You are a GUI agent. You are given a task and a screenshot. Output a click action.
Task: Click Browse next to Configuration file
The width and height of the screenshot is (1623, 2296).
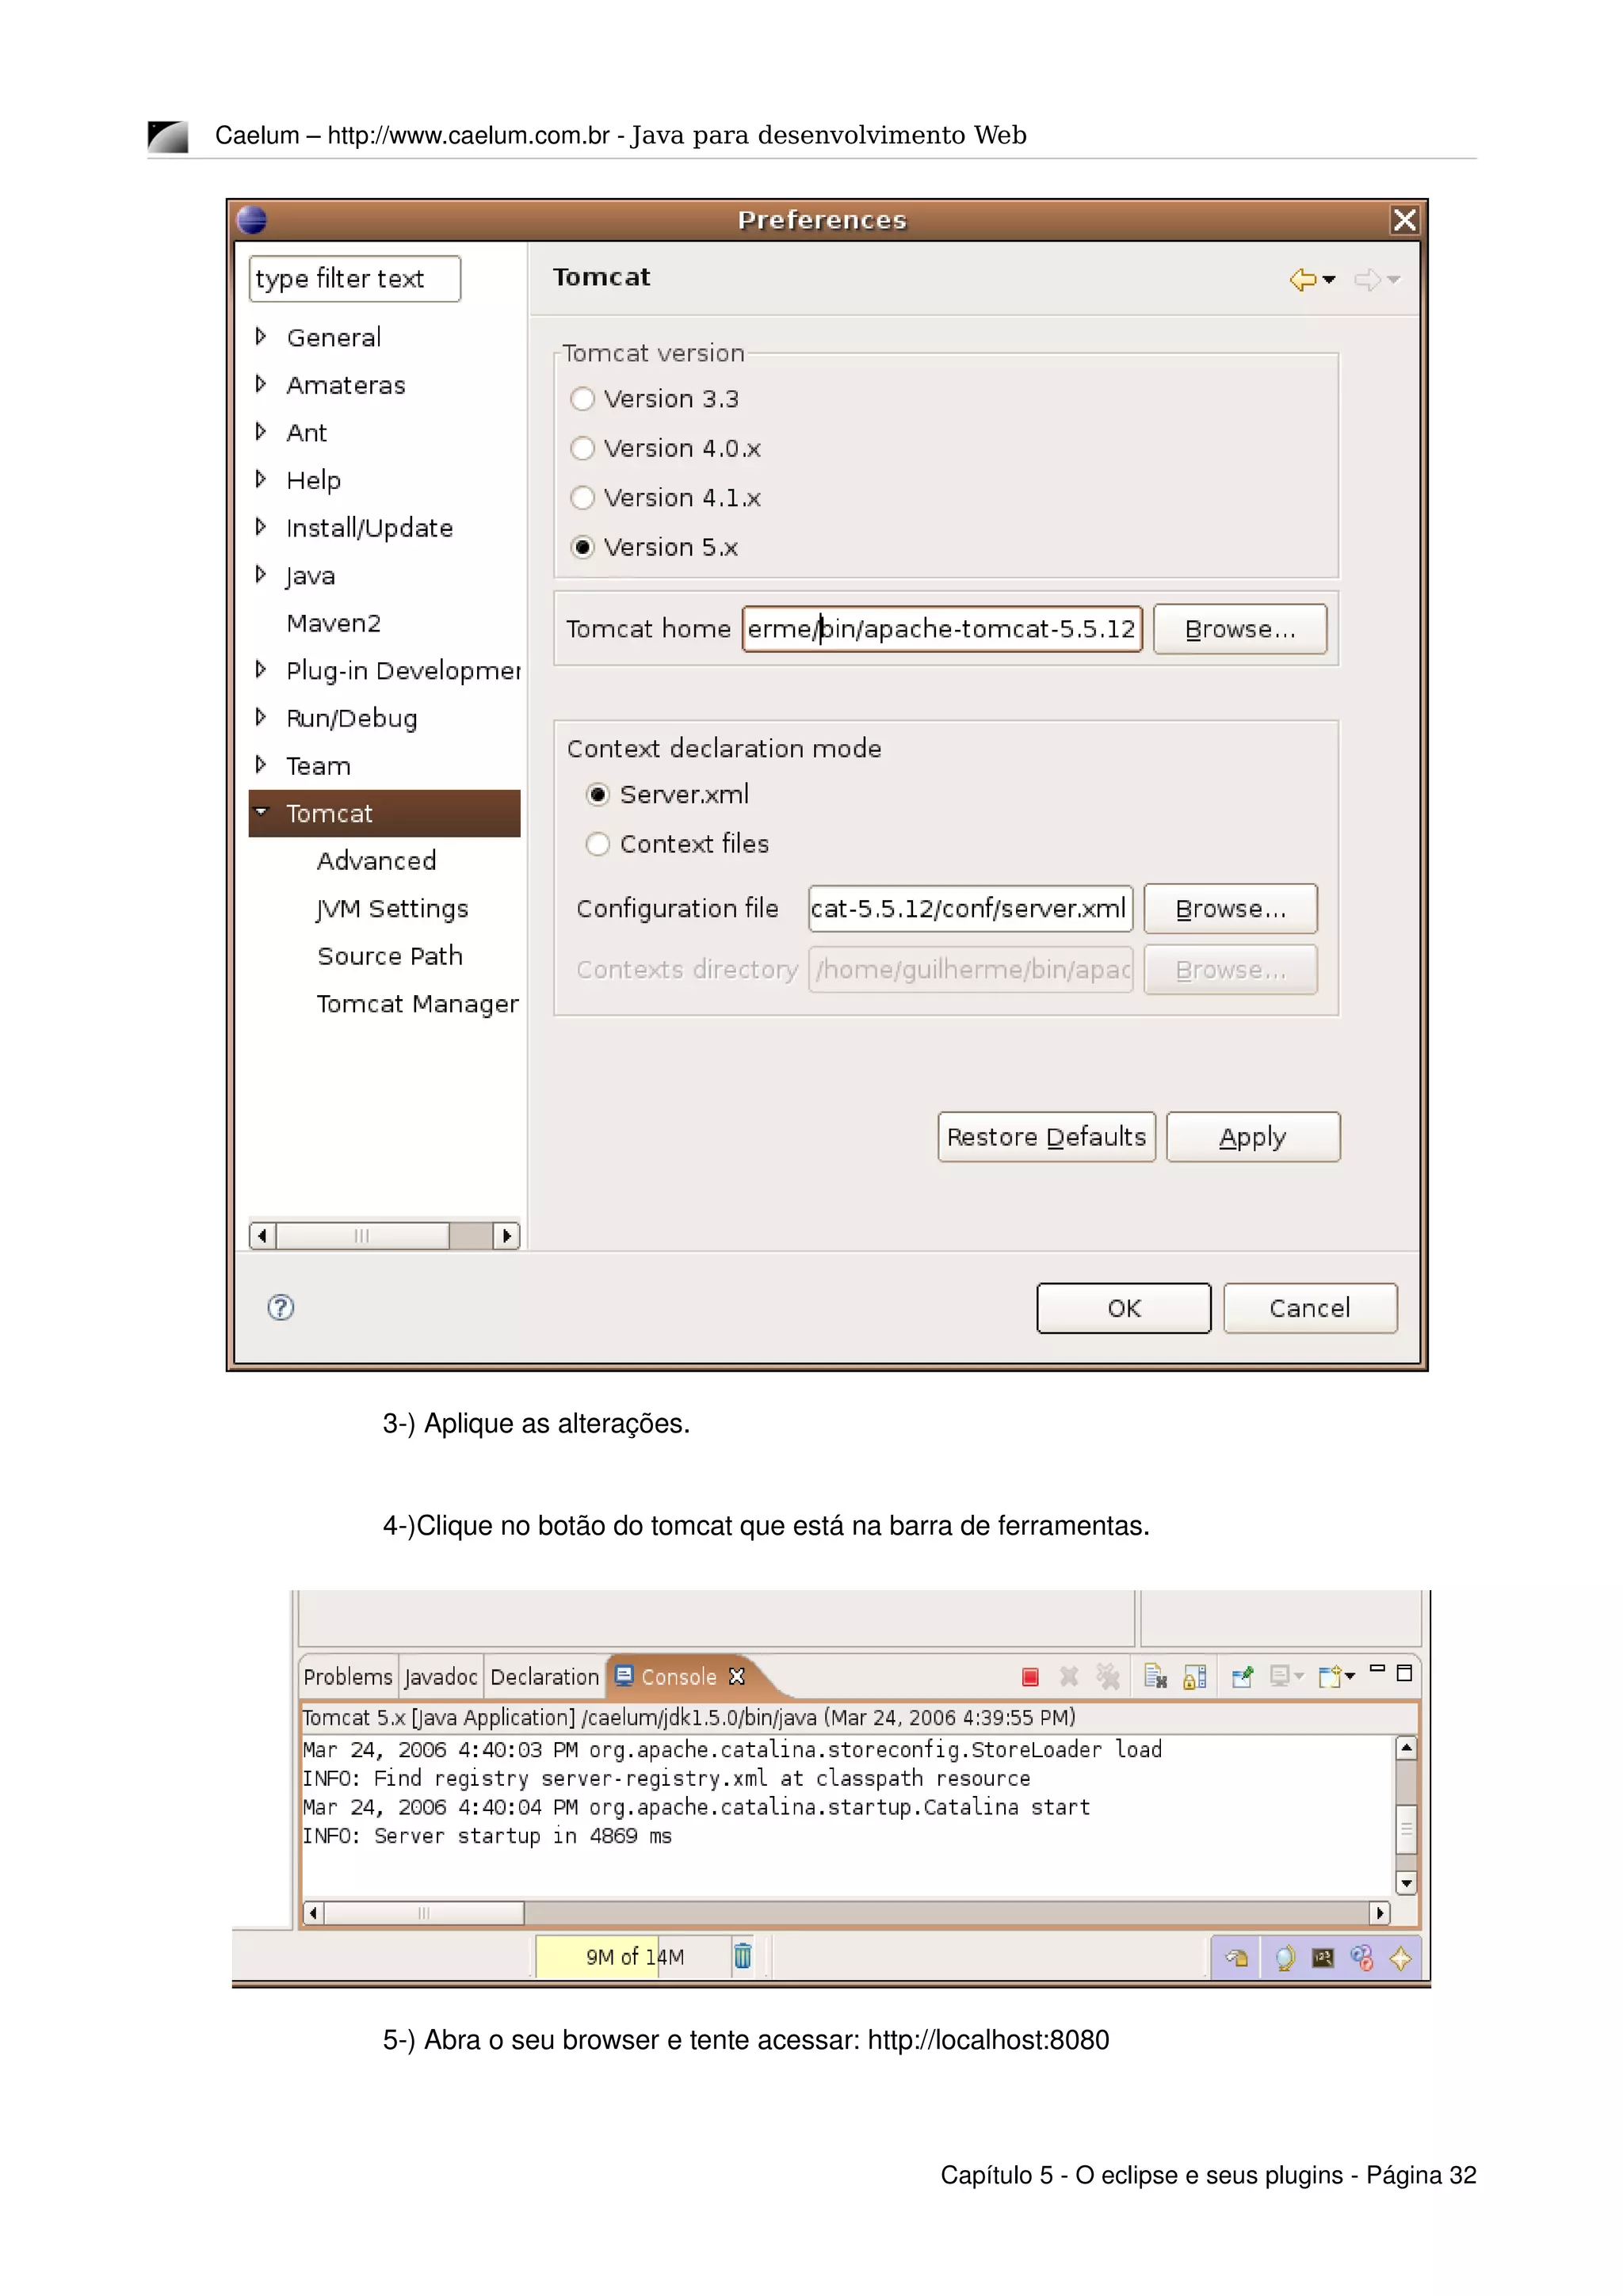1230,909
